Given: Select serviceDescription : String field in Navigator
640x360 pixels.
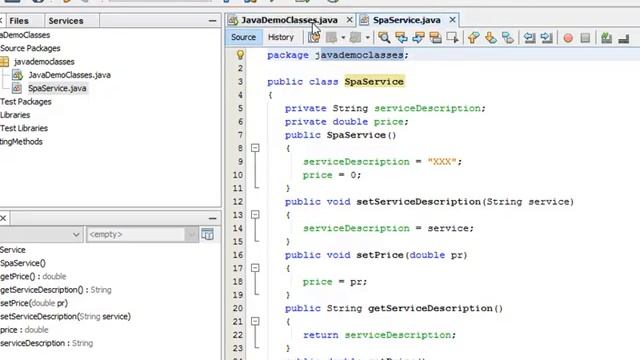Looking at the screenshot, I should (x=47, y=343).
